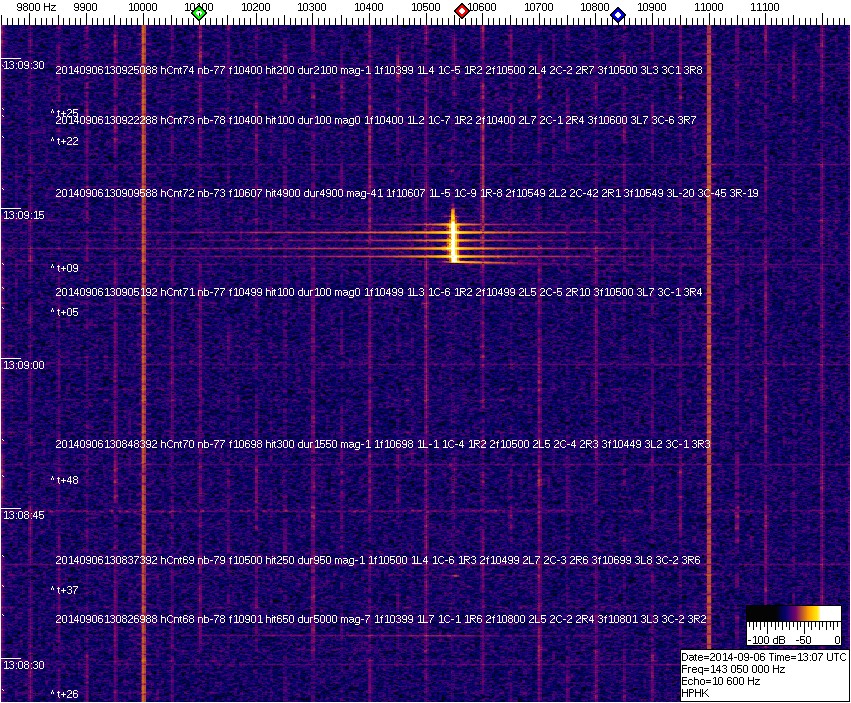Viewport: 851px width, 703px height.
Task: Click the ^t+09 time offset marker
Action: 65,268
